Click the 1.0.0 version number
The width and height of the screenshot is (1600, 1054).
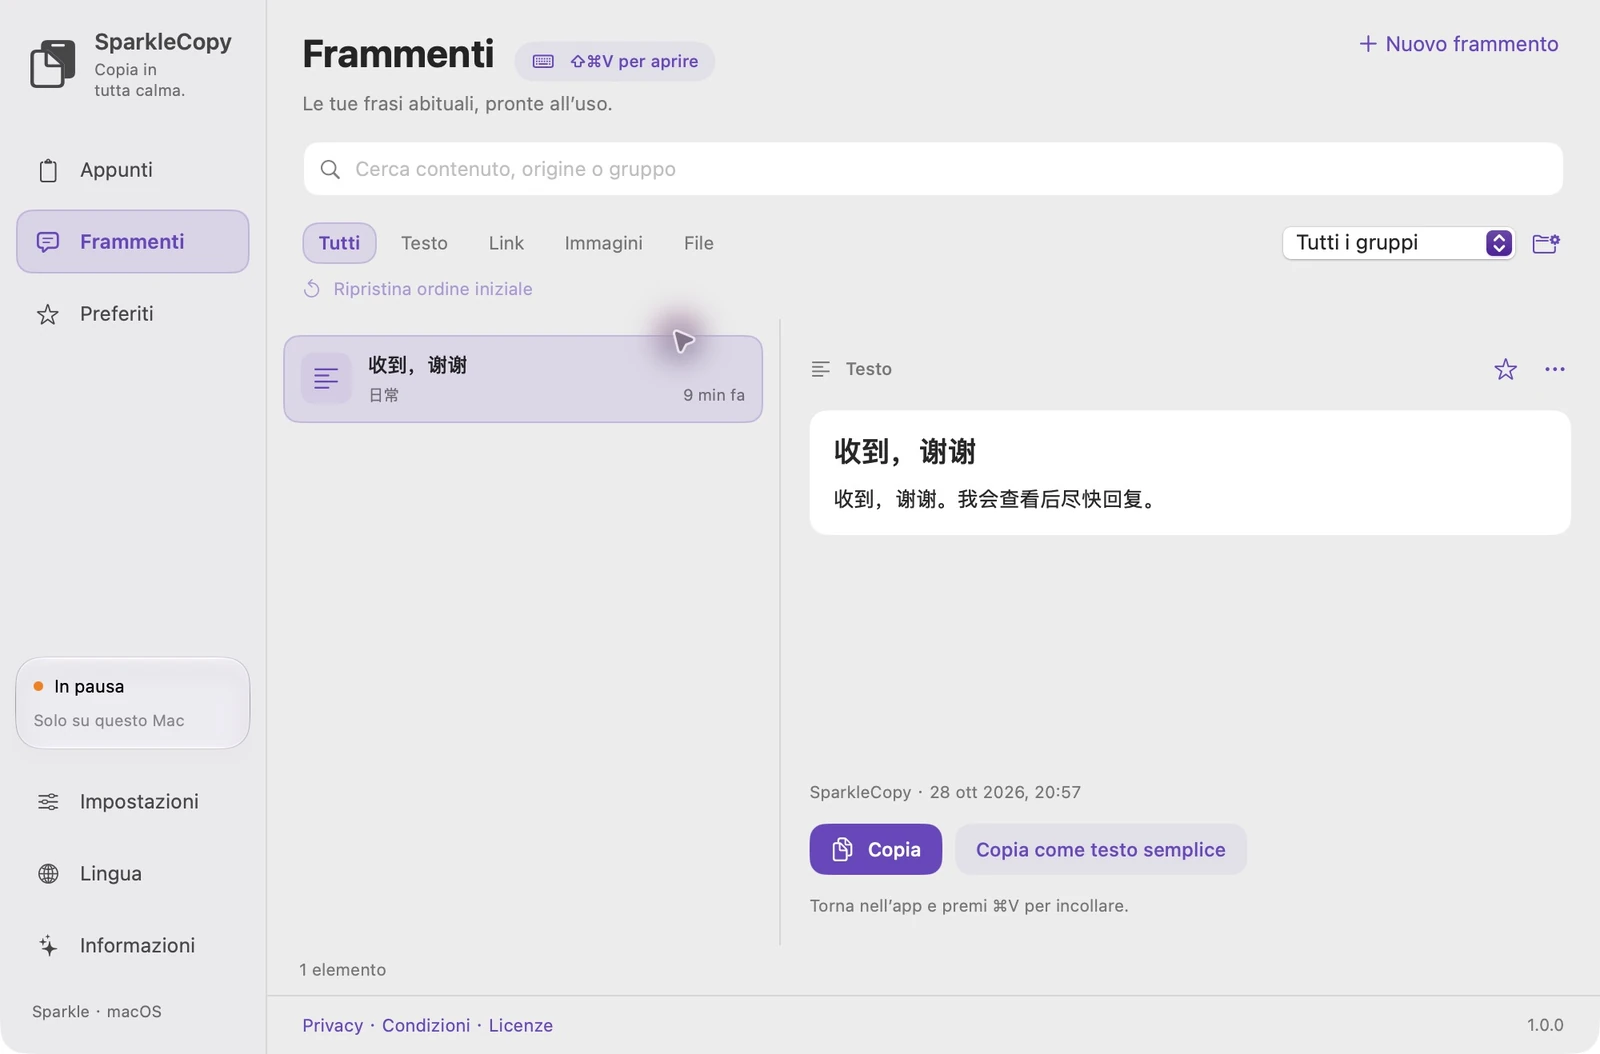coord(1545,1025)
